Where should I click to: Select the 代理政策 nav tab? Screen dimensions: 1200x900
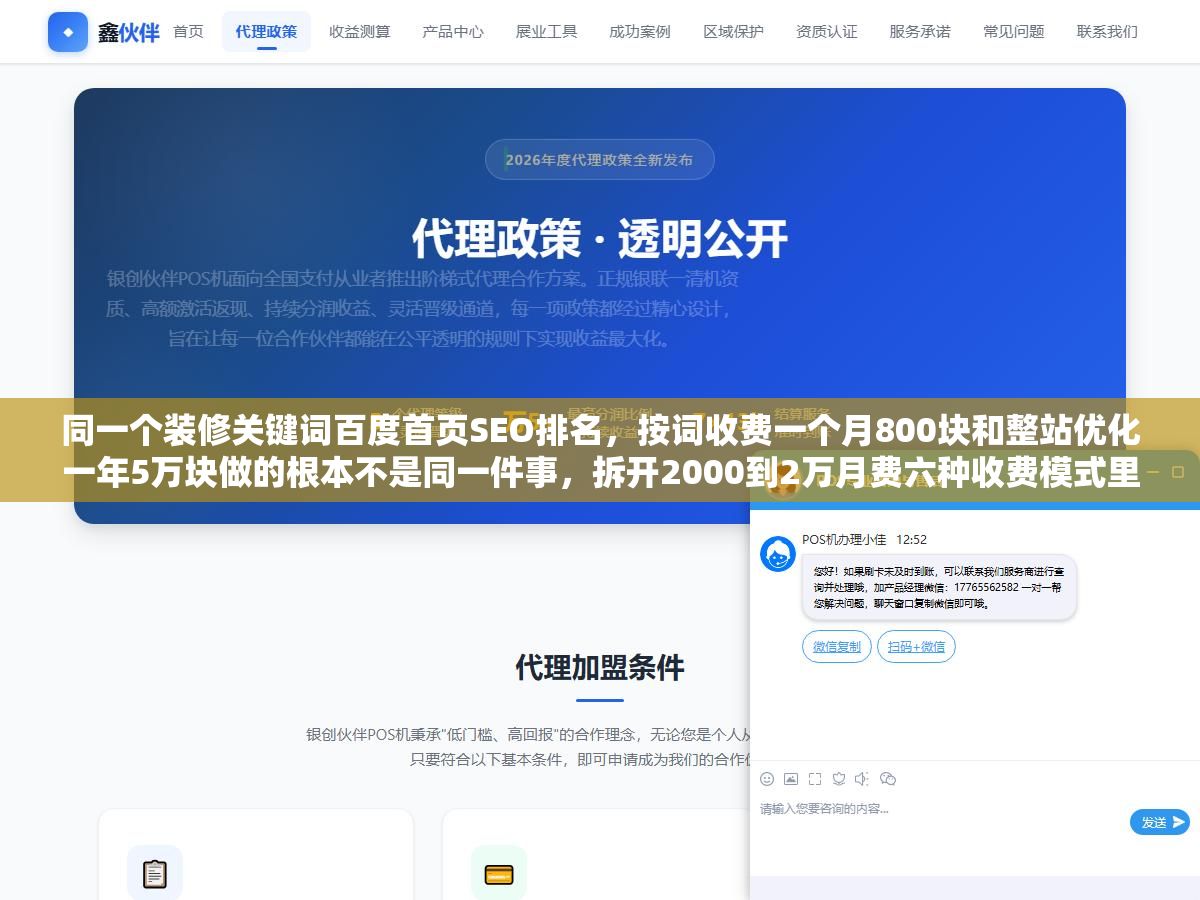(266, 32)
